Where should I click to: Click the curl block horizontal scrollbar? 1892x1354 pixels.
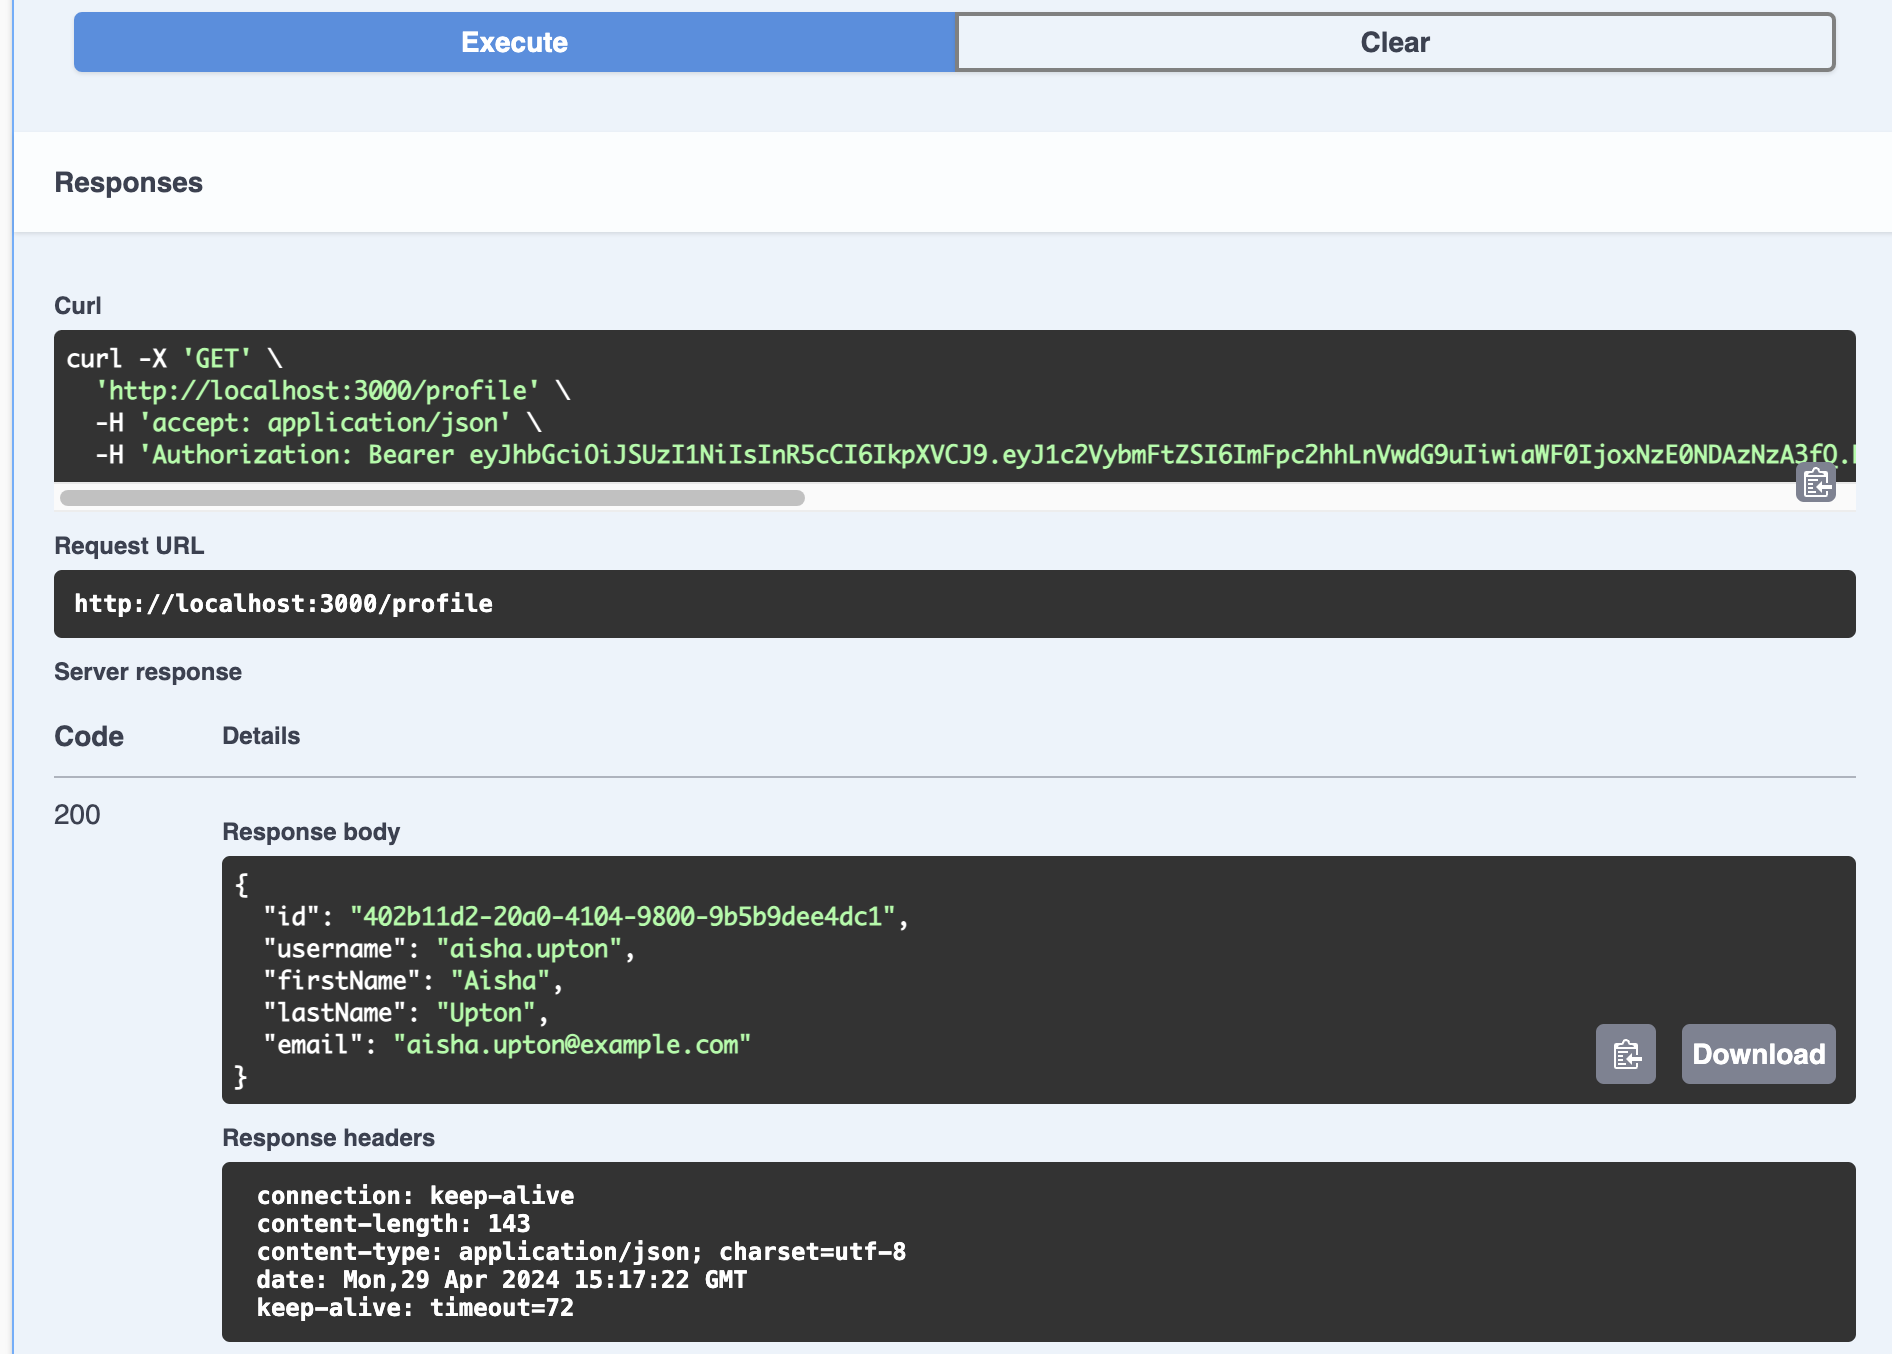pyautogui.click(x=432, y=498)
